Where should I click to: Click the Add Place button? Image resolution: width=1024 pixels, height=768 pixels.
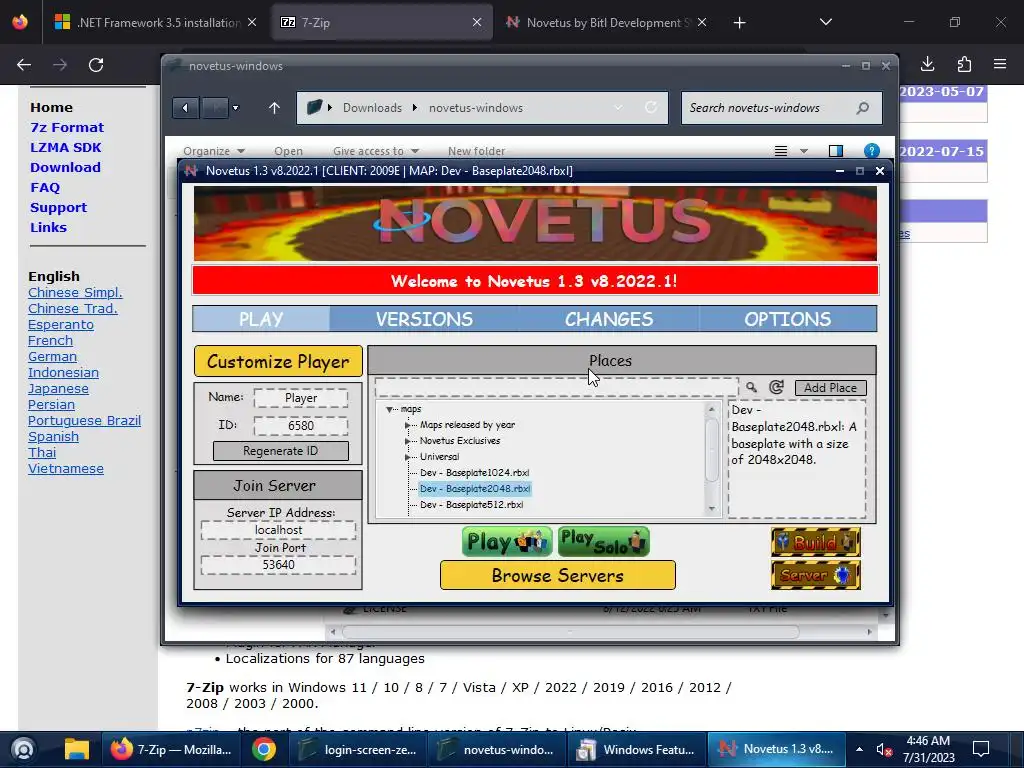click(830, 387)
